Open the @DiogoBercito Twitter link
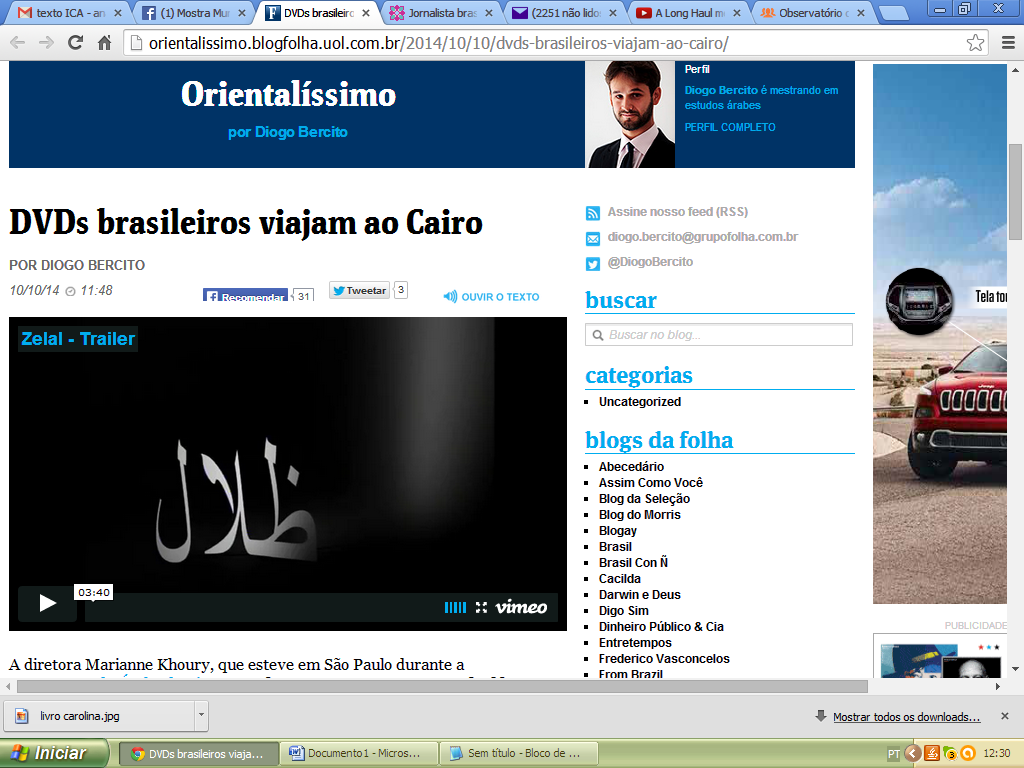 click(650, 261)
